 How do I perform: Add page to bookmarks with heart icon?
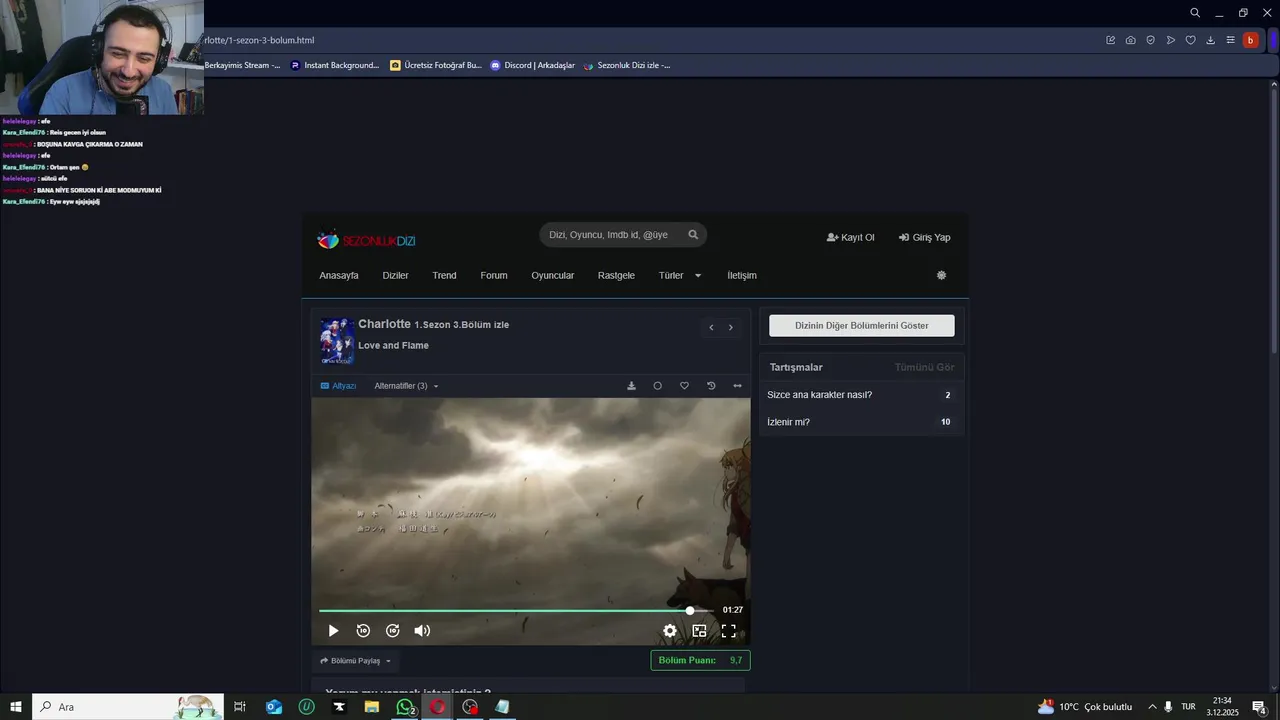[1191, 40]
